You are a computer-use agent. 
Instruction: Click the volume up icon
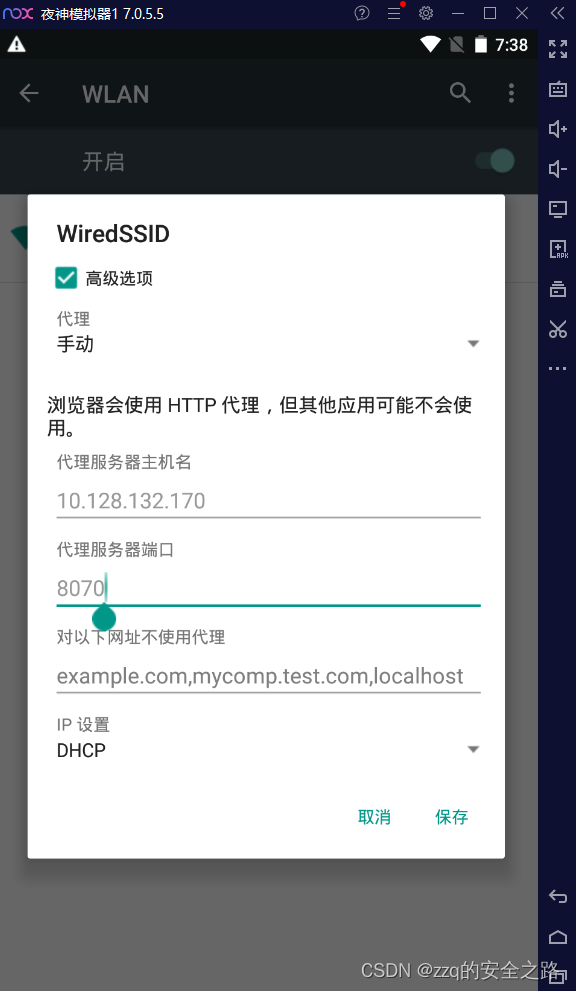coord(558,129)
